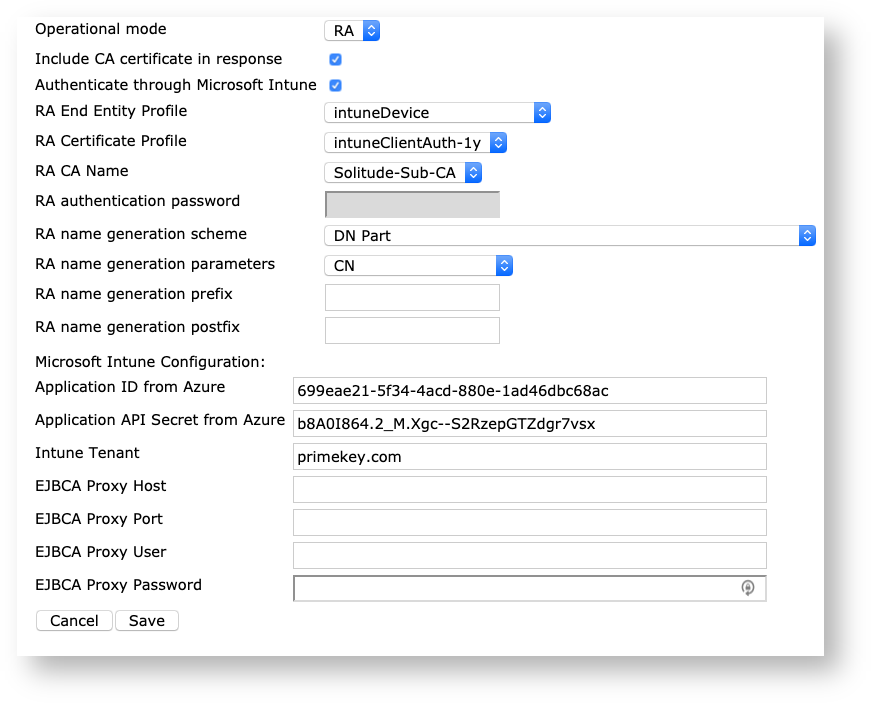Click the Intune Tenant text field
Image resolution: width=872 pixels, height=704 pixels.
coord(529,456)
